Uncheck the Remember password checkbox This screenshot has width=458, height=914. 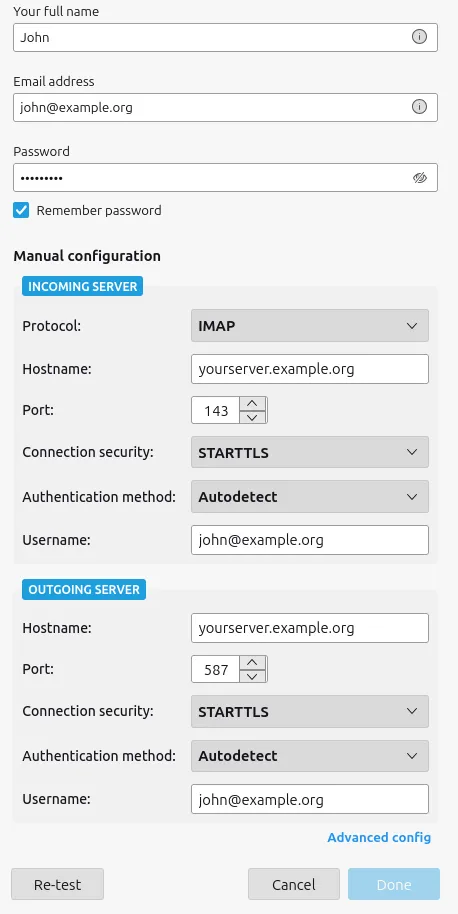pos(21,210)
